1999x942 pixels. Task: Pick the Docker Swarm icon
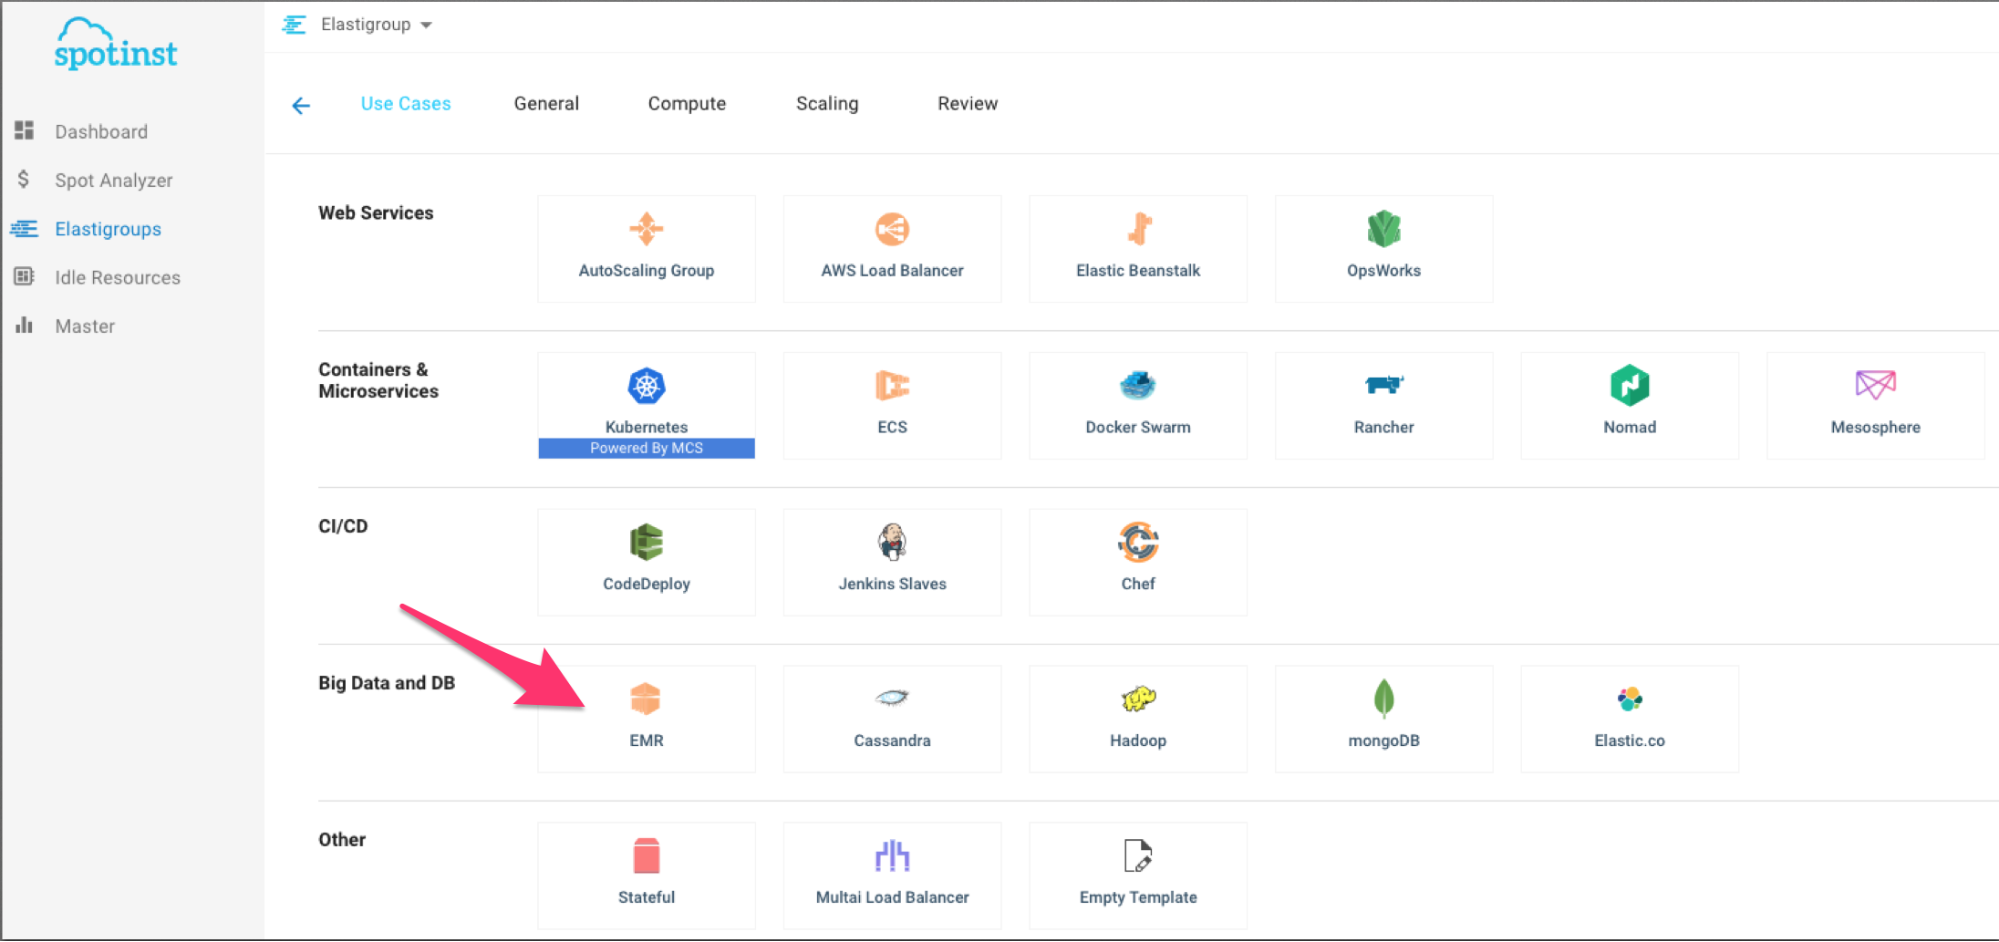click(x=1138, y=385)
